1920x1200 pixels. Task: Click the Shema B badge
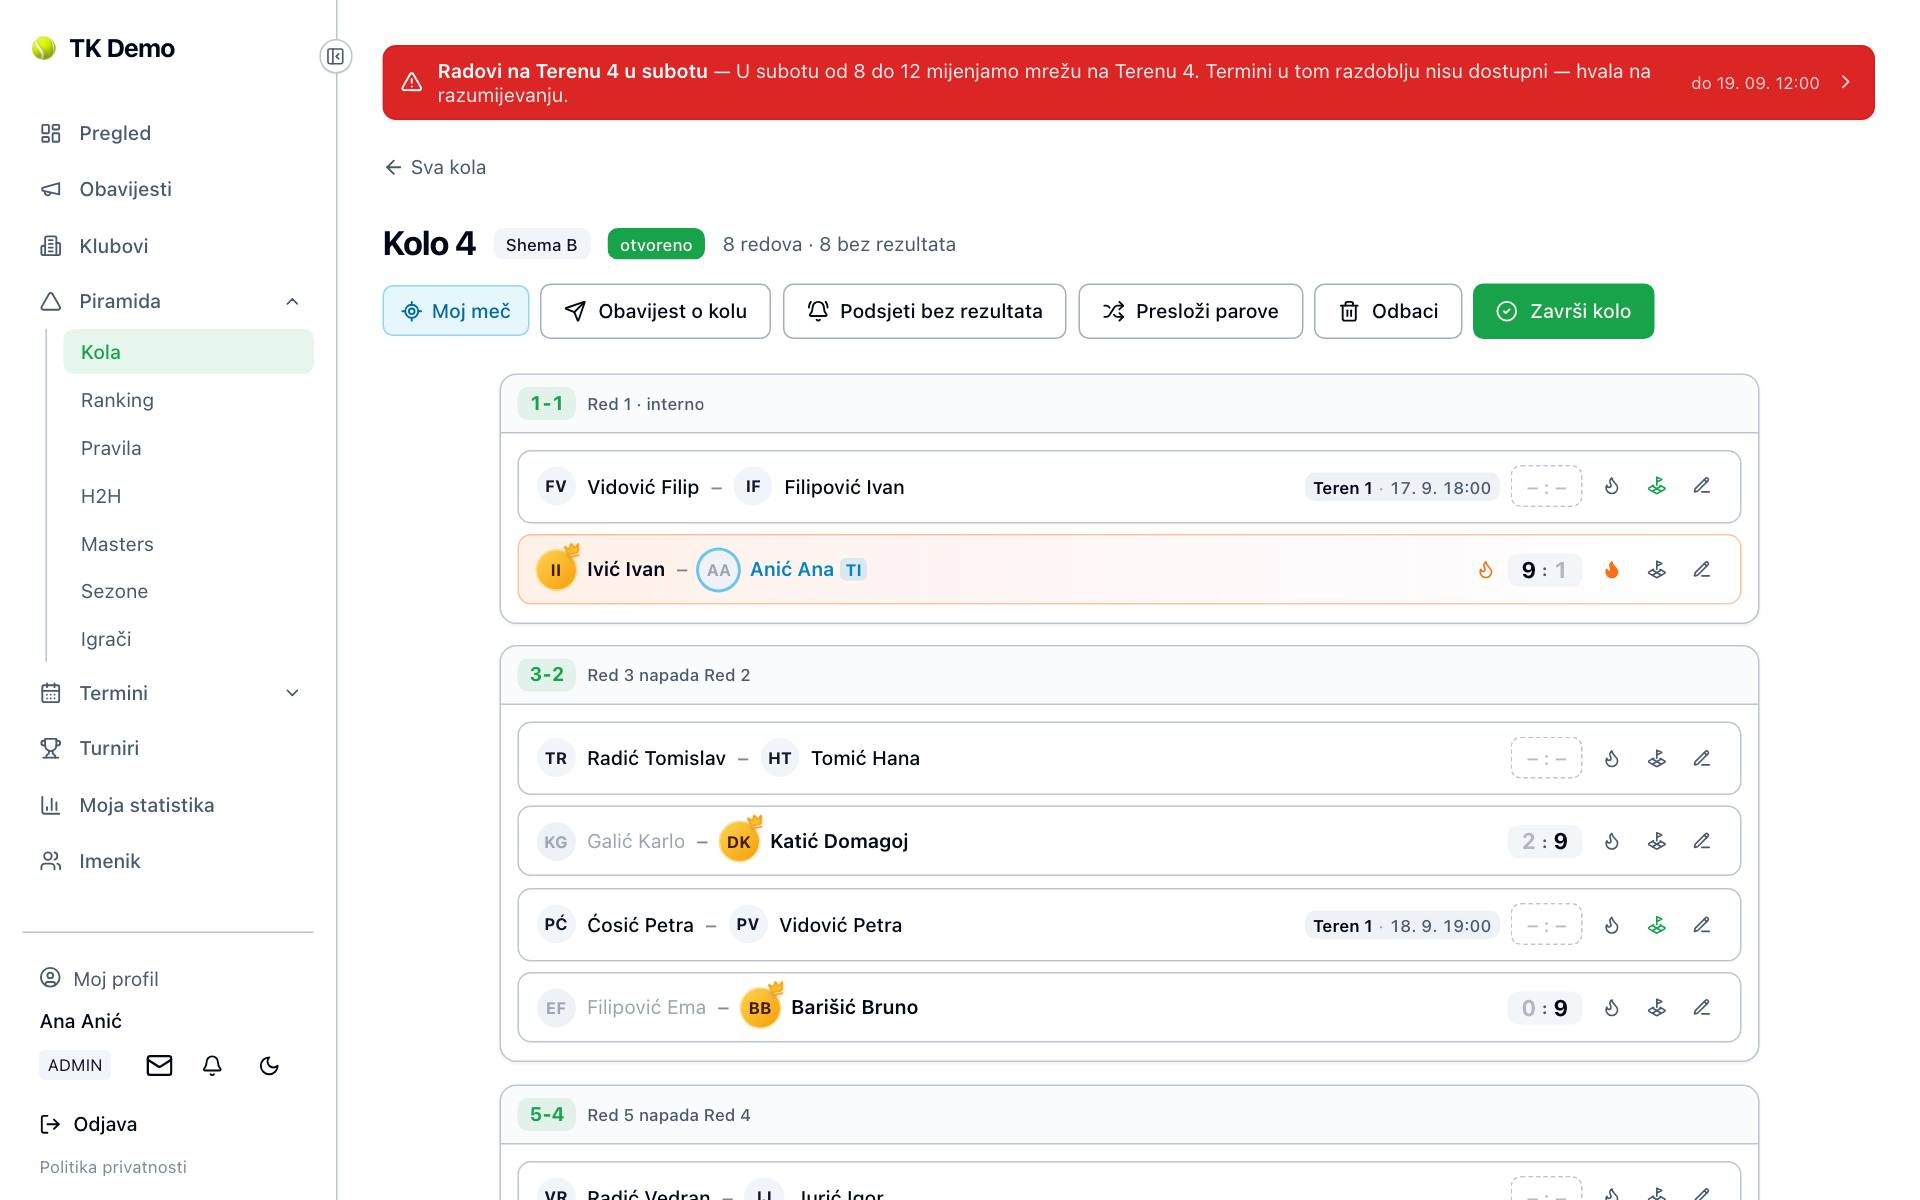coord(542,245)
